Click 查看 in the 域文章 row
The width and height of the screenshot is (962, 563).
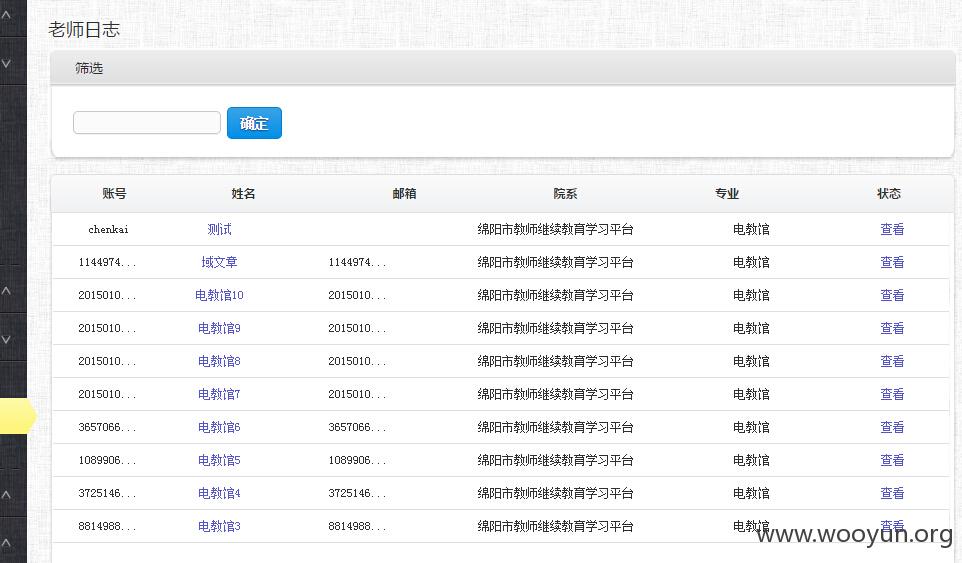892,262
